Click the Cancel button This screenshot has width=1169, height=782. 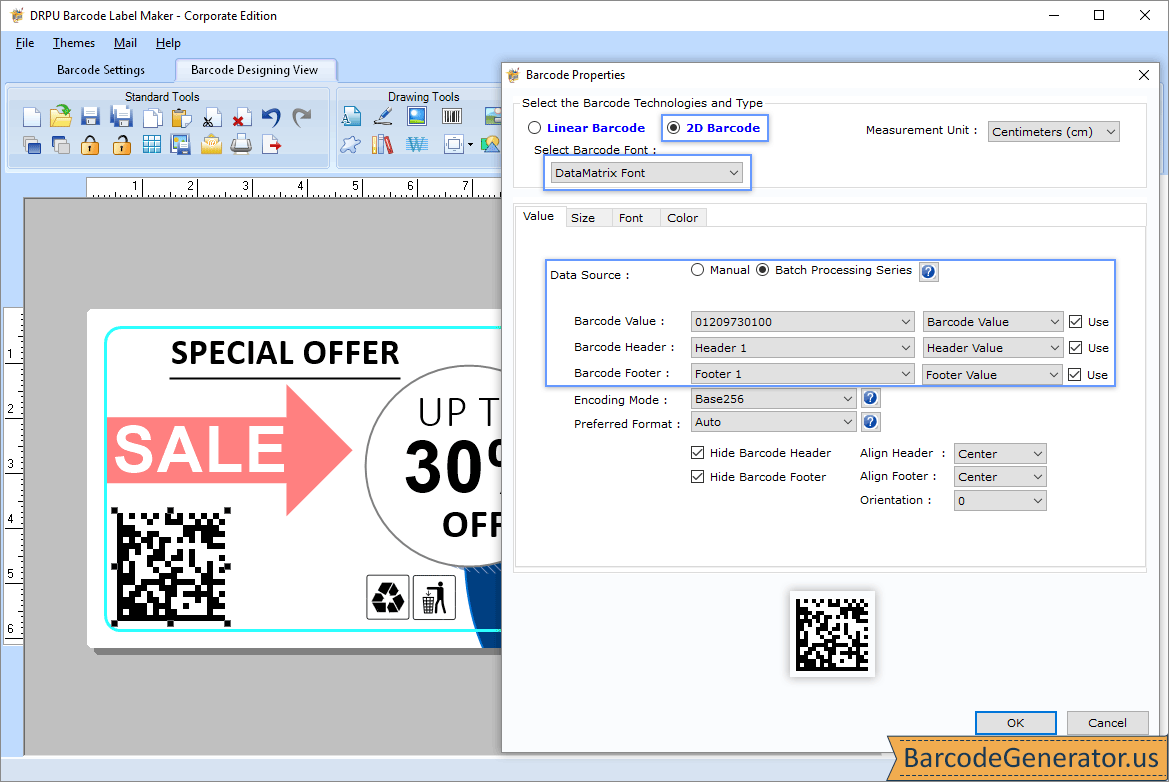point(1107,723)
